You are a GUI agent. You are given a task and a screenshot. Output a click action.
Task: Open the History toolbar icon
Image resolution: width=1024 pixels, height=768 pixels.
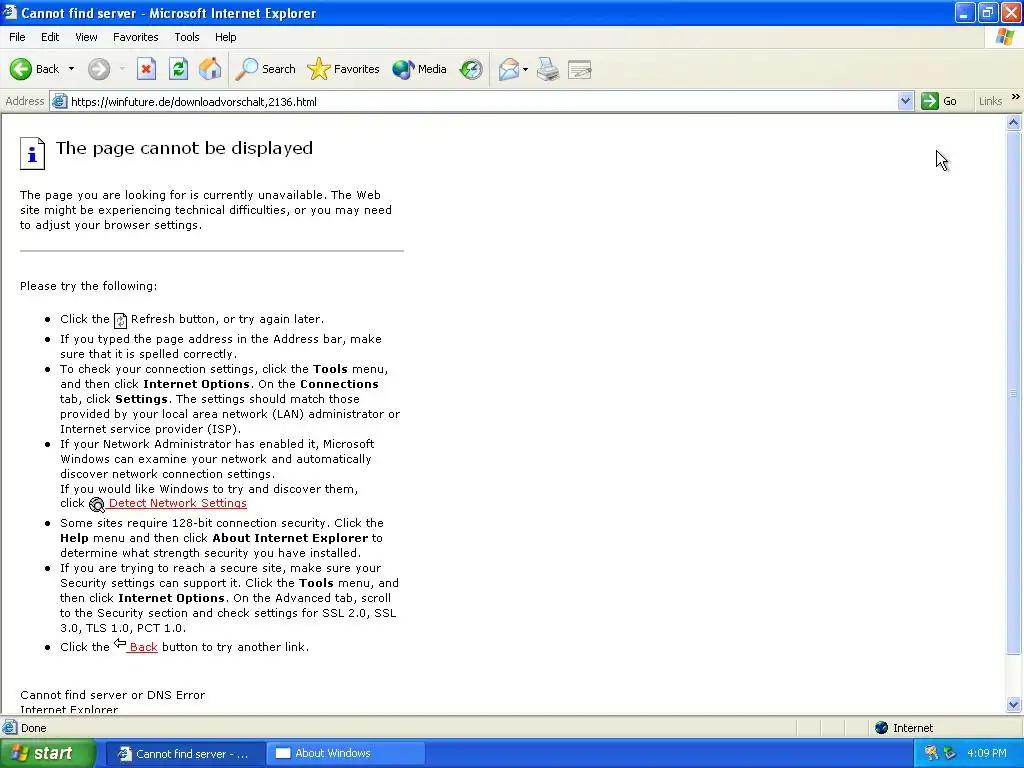tap(471, 69)
